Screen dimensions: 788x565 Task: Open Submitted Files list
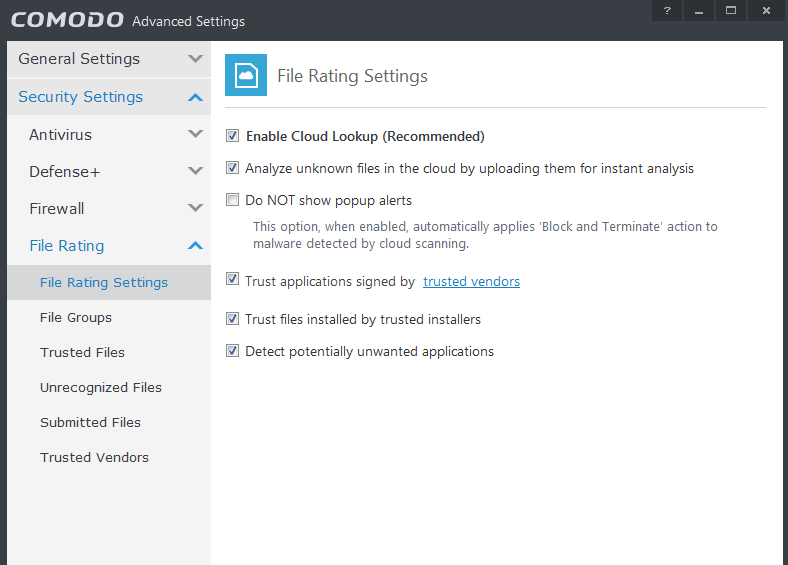(90, 422)
